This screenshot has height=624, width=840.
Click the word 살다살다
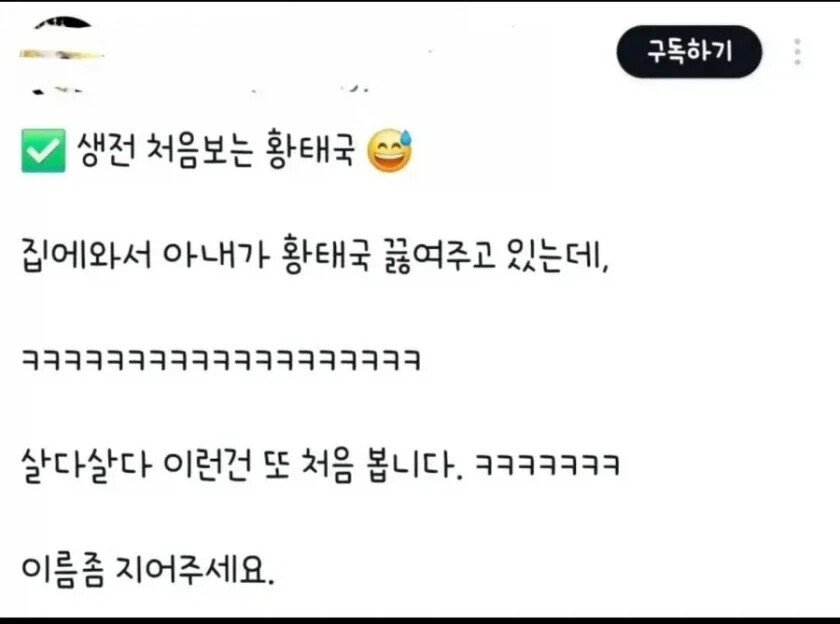85,464
